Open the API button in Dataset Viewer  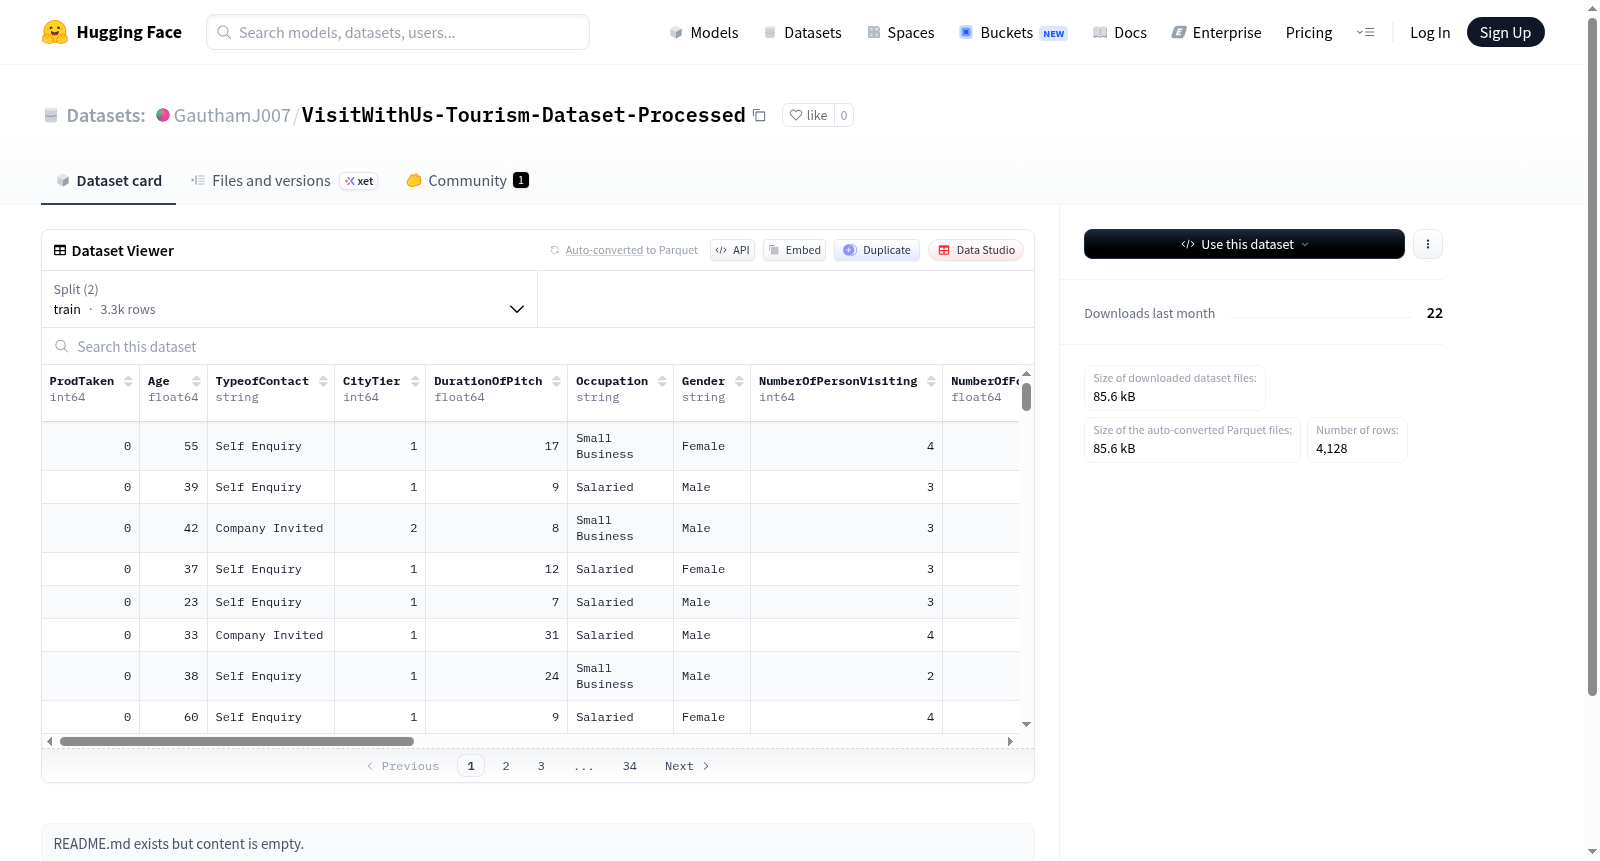point(732,250)
